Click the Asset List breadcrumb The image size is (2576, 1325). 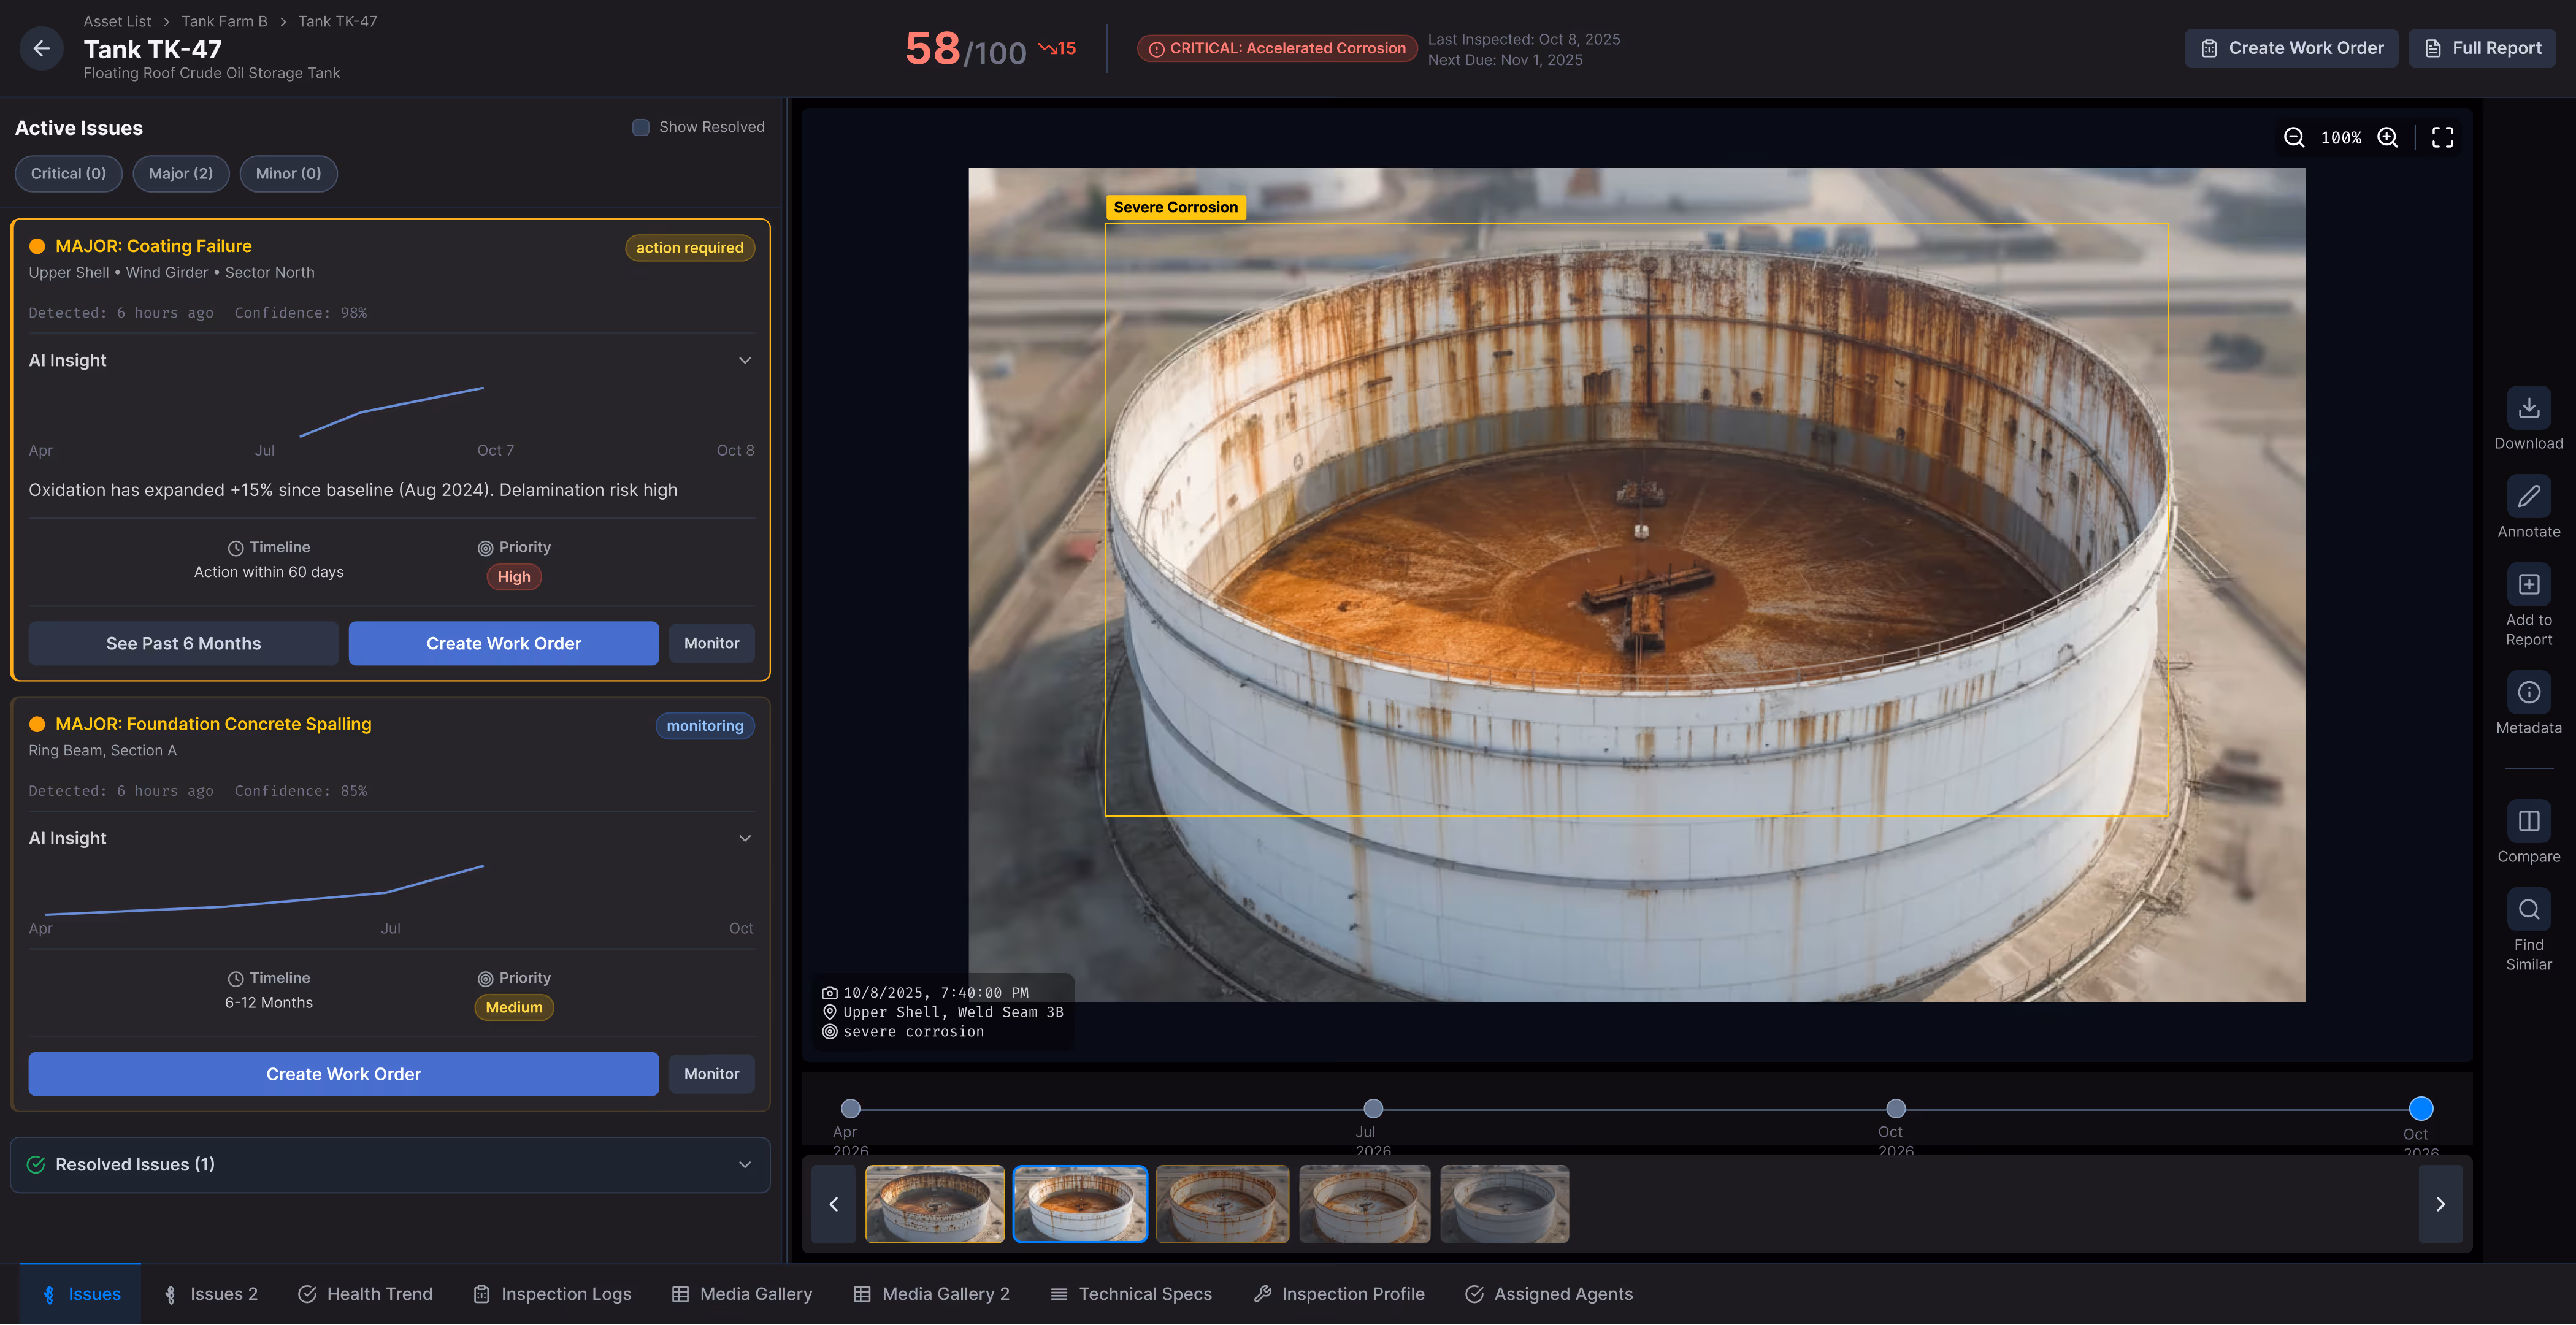coord(117,21)
